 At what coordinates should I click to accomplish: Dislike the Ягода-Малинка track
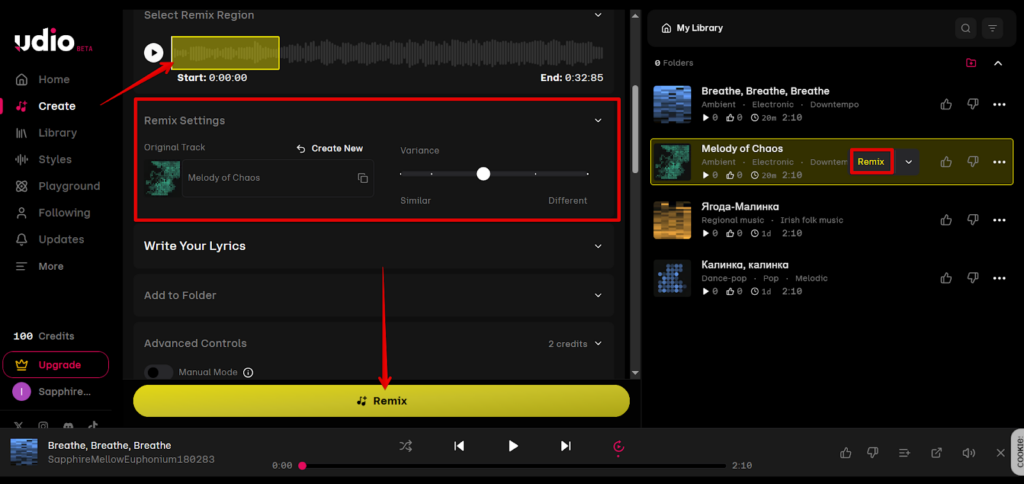tap(973, 220)
